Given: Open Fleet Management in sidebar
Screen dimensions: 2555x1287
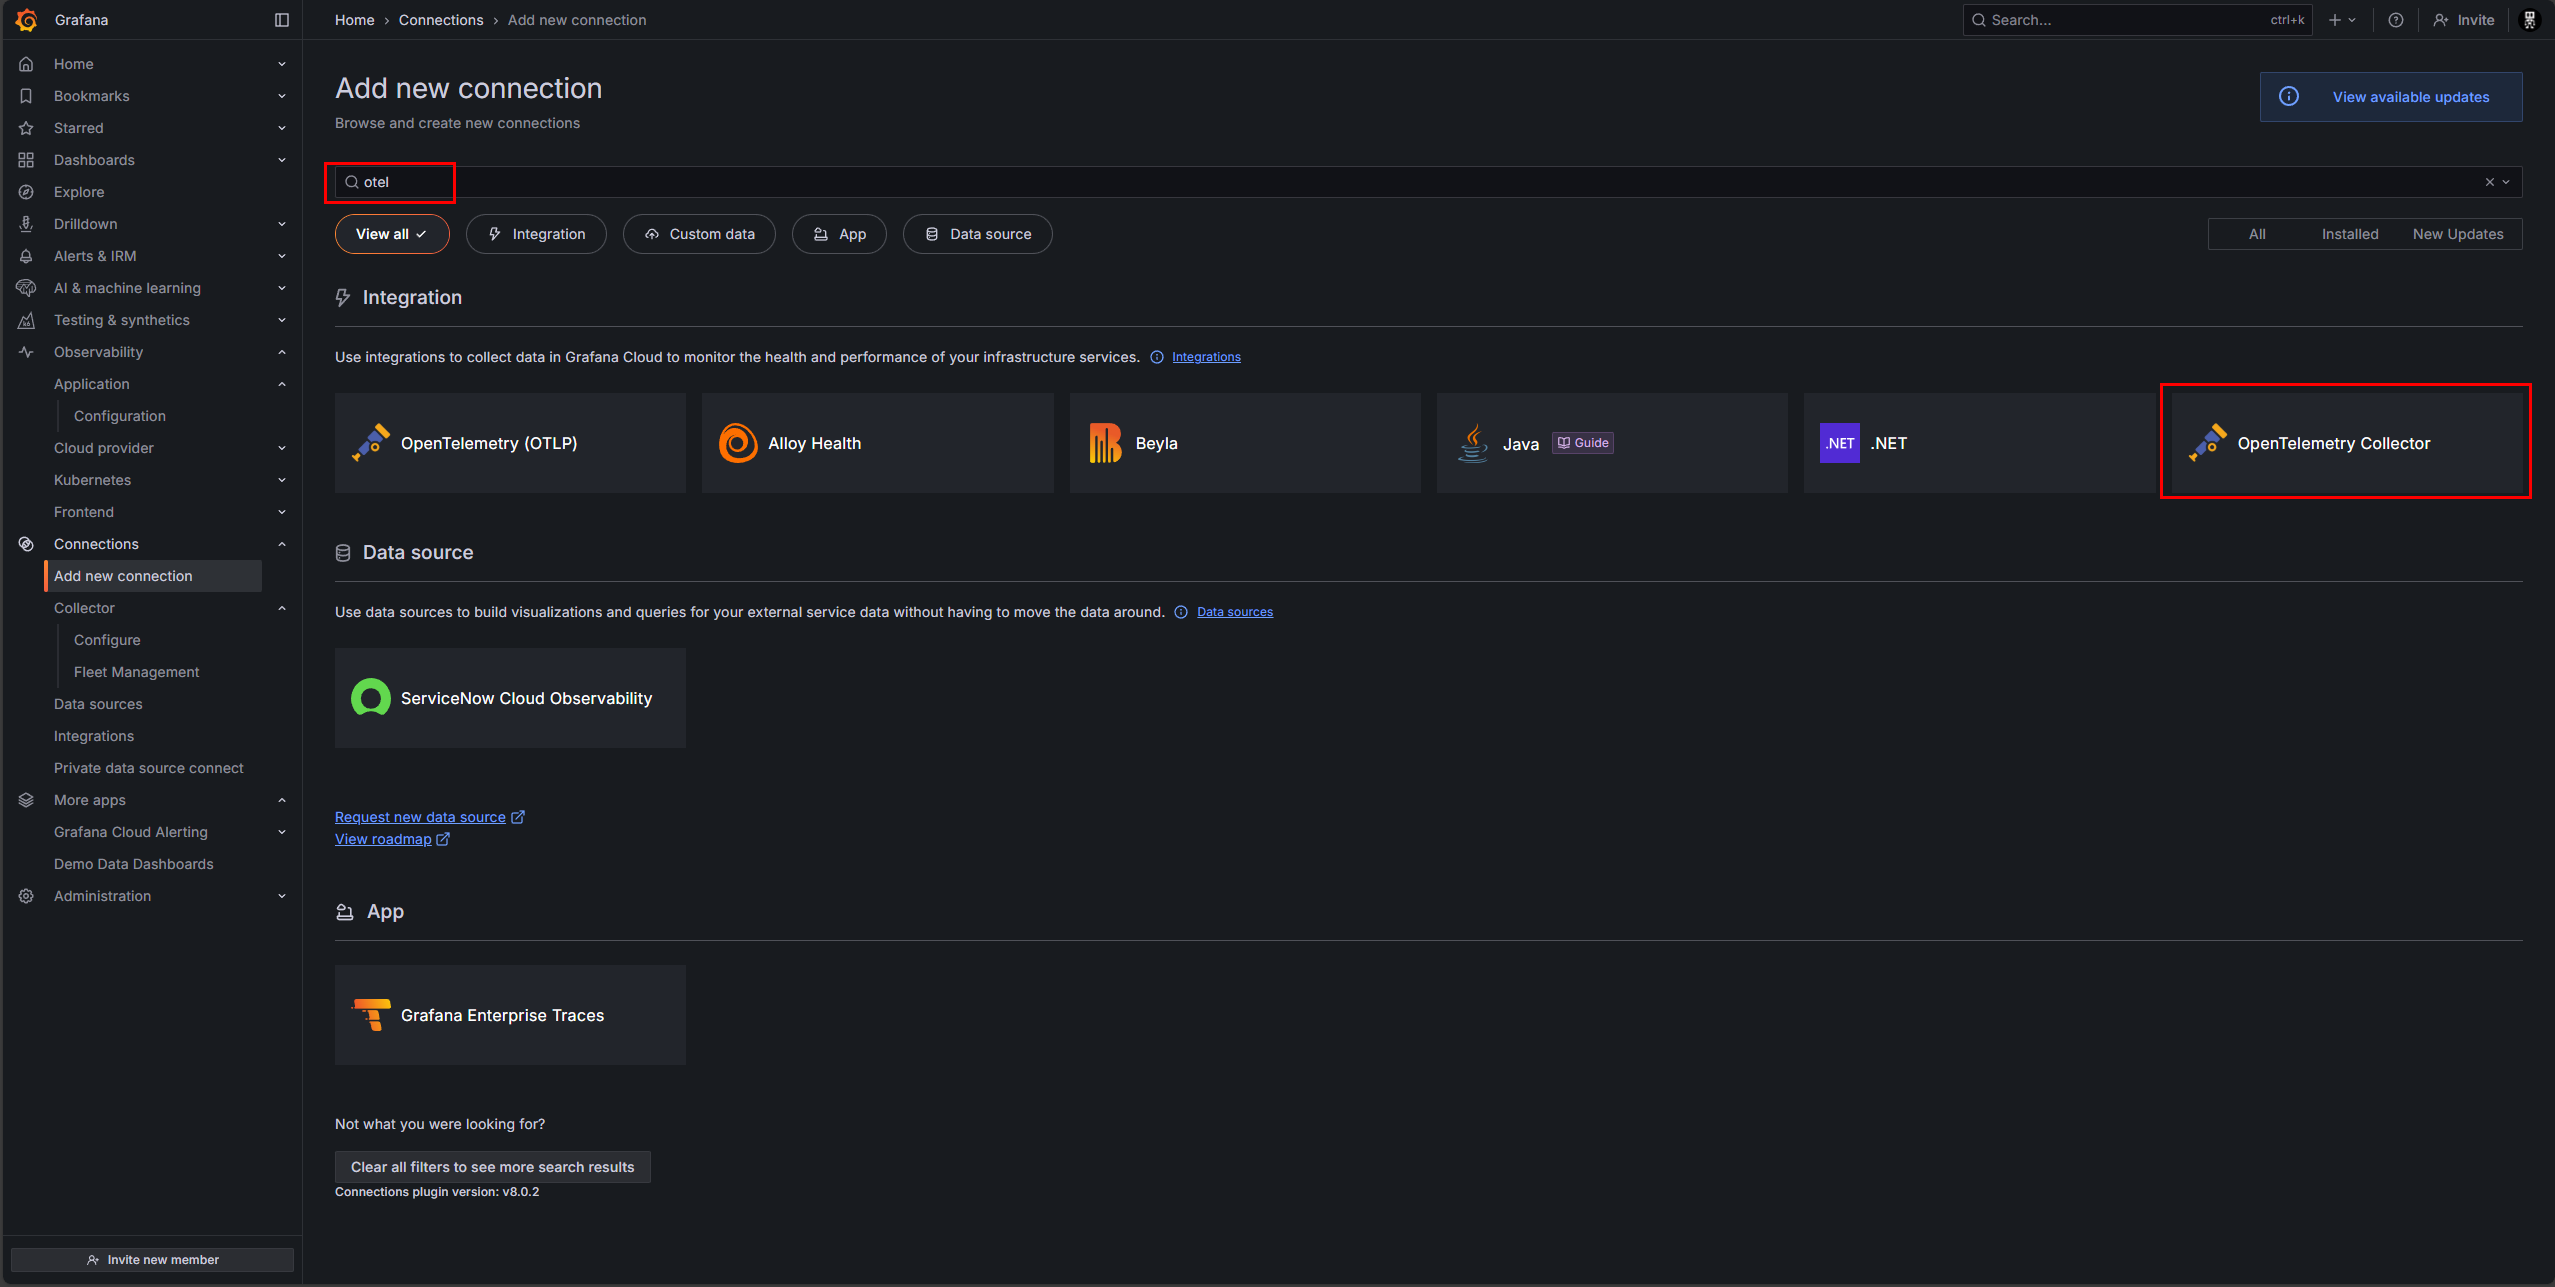Looking at the screenshot, I should [x=137, y=672].
